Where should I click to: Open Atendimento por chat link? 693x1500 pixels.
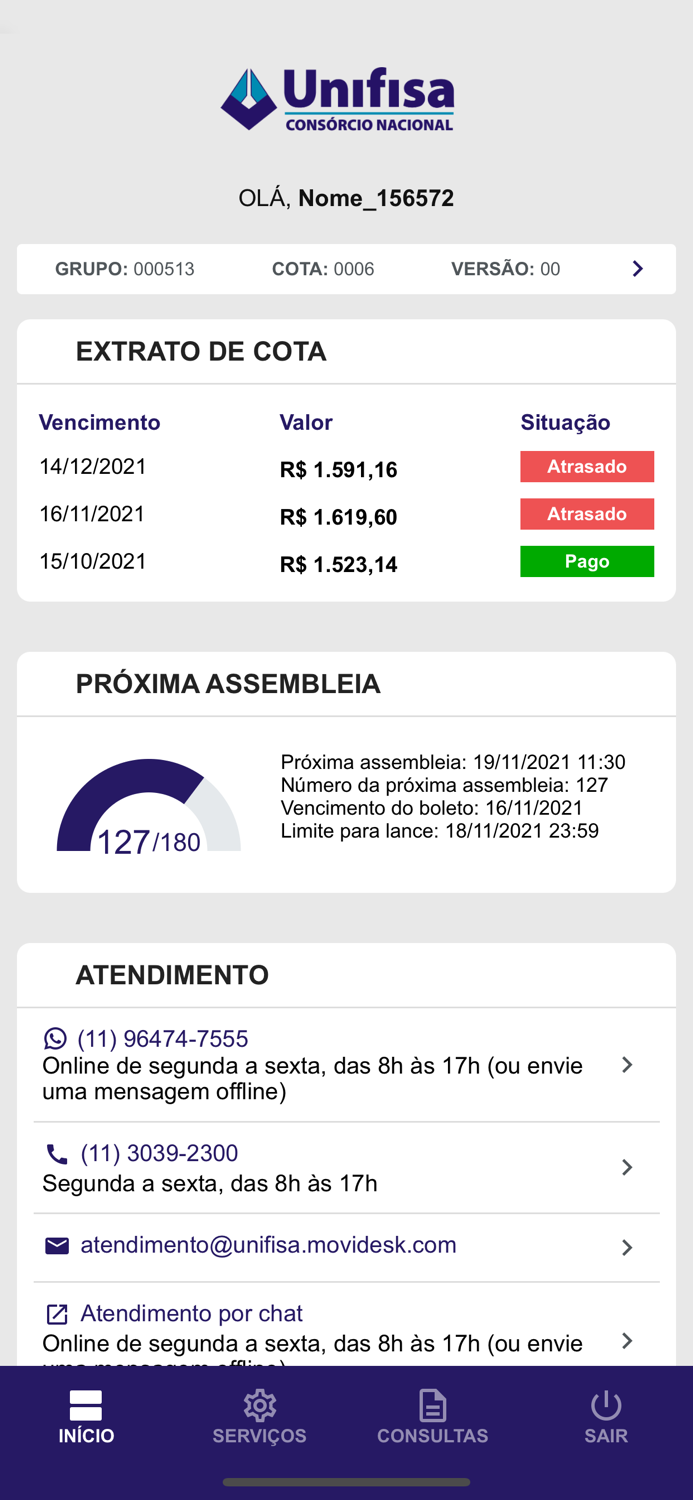click(x=191, y=1313)
